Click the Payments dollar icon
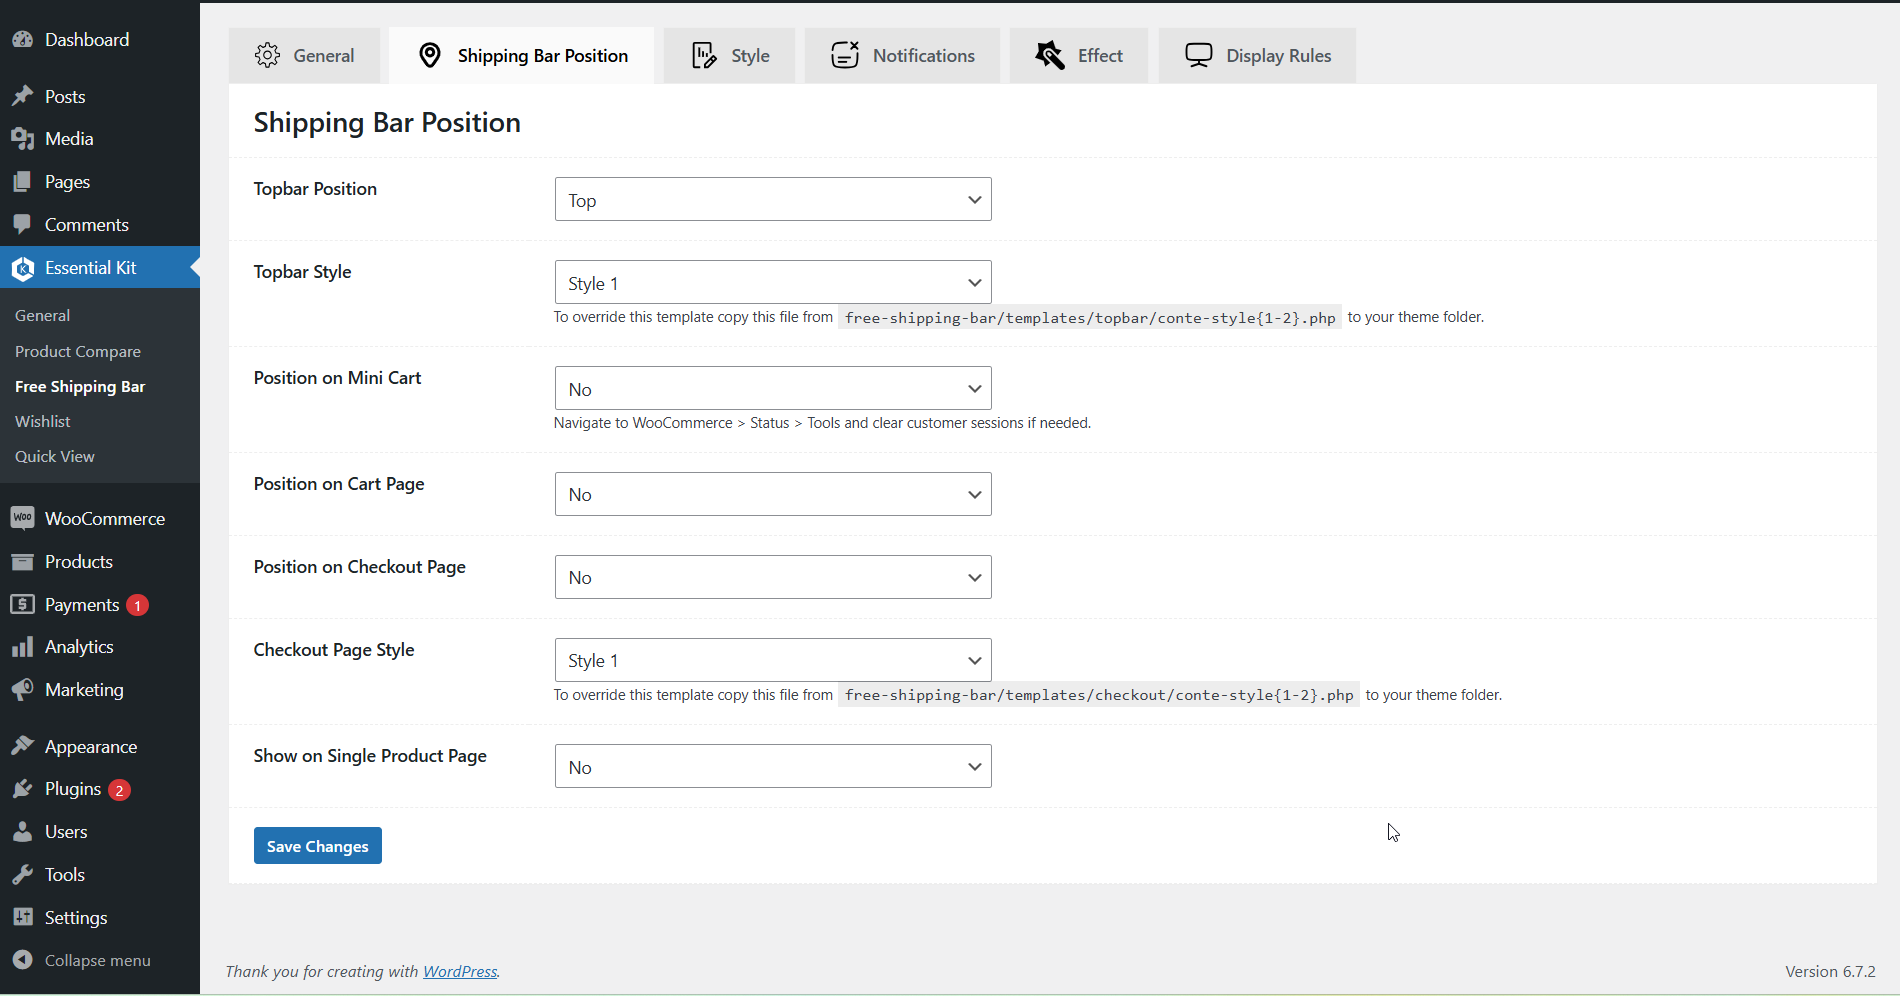Image resolution: width=1900 pixels, height=996 pixels. [x=22, y=604]
